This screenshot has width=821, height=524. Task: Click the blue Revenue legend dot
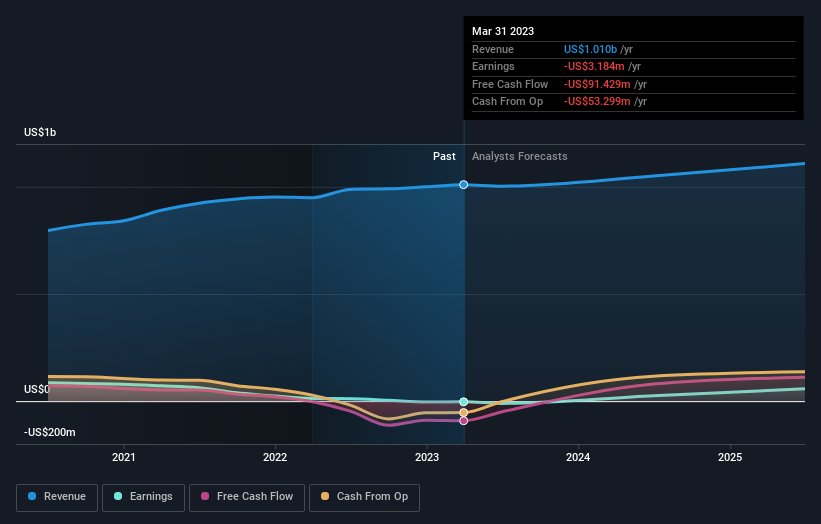click(32, 496)
